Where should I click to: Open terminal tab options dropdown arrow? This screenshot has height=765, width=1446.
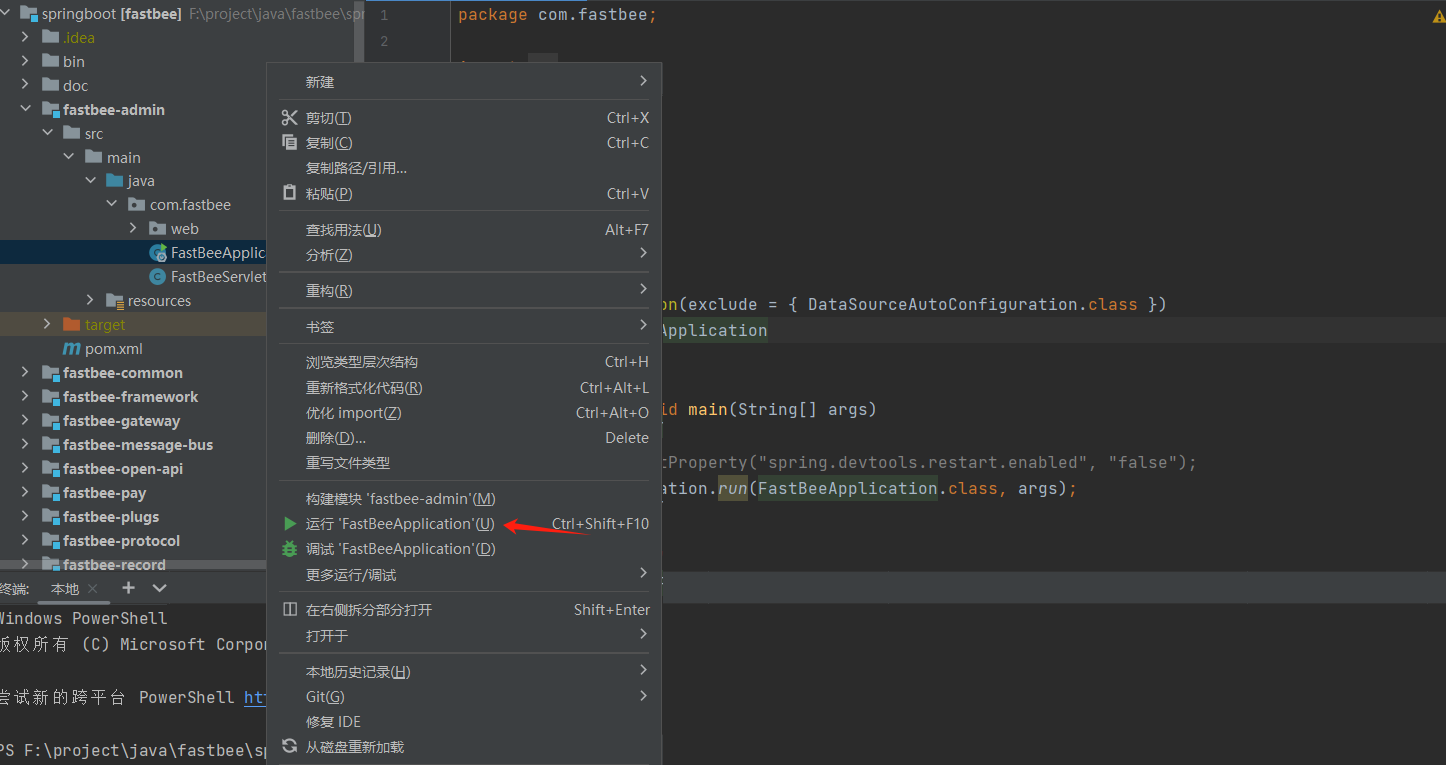tap(159, 588)
